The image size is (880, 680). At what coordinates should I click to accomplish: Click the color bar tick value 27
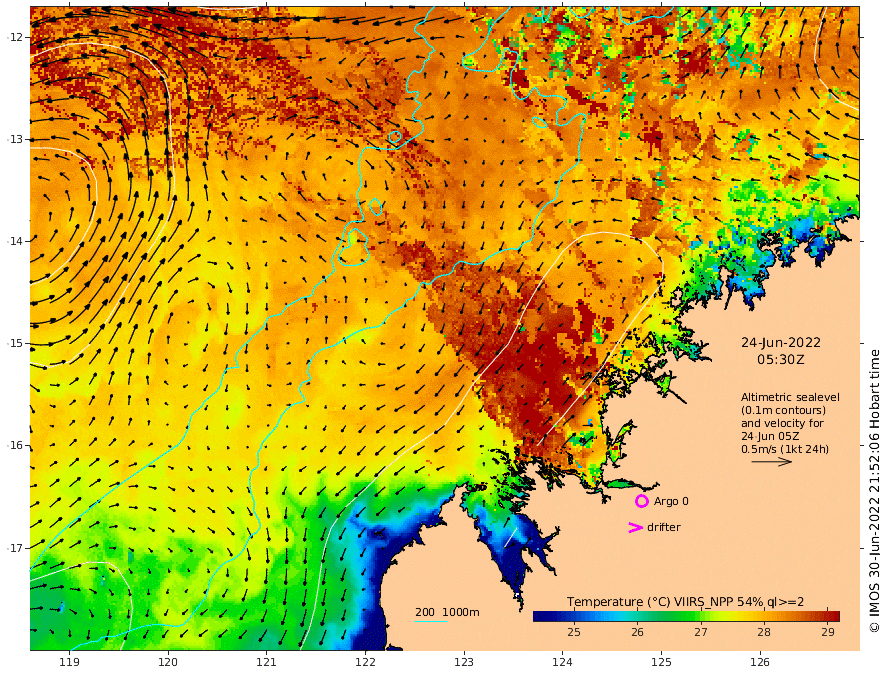click(x=700, y=632)
